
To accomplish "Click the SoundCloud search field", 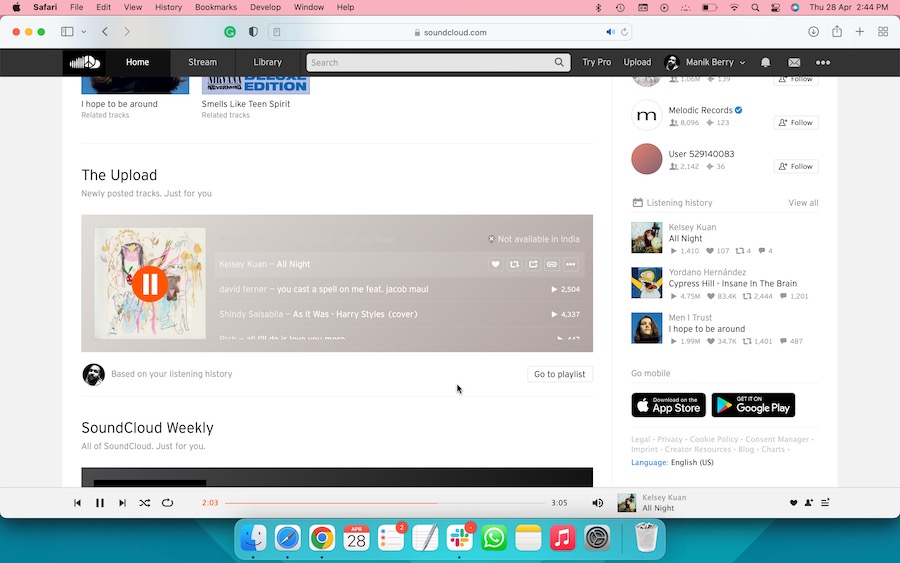I will click(x=438, y=63).
